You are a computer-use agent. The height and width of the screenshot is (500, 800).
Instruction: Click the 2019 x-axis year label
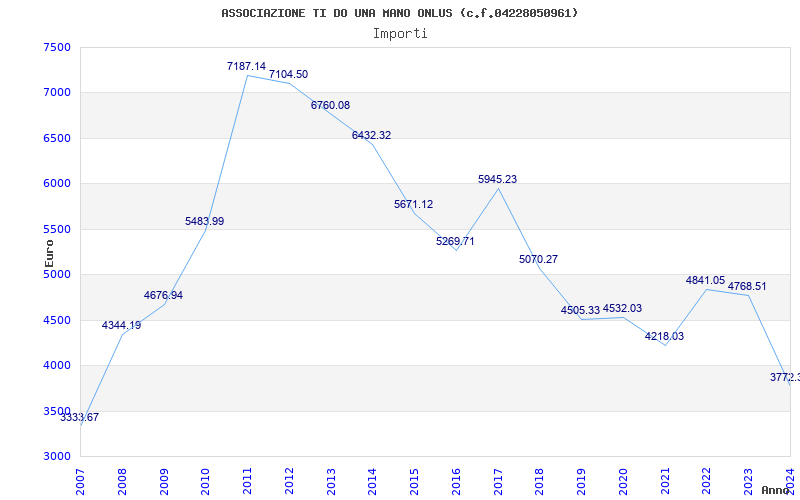(x=581, y=482)
